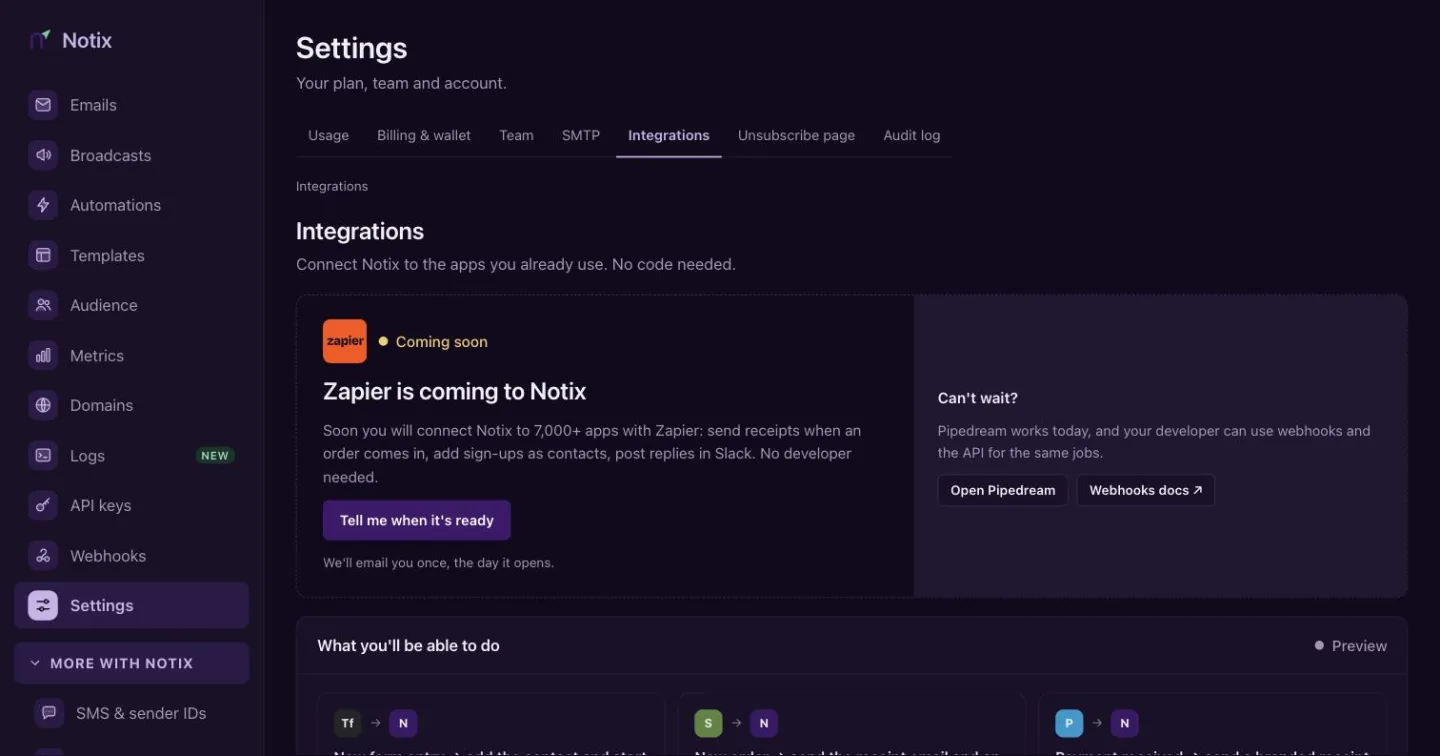Click the Templates layout icon

point(43,255)
